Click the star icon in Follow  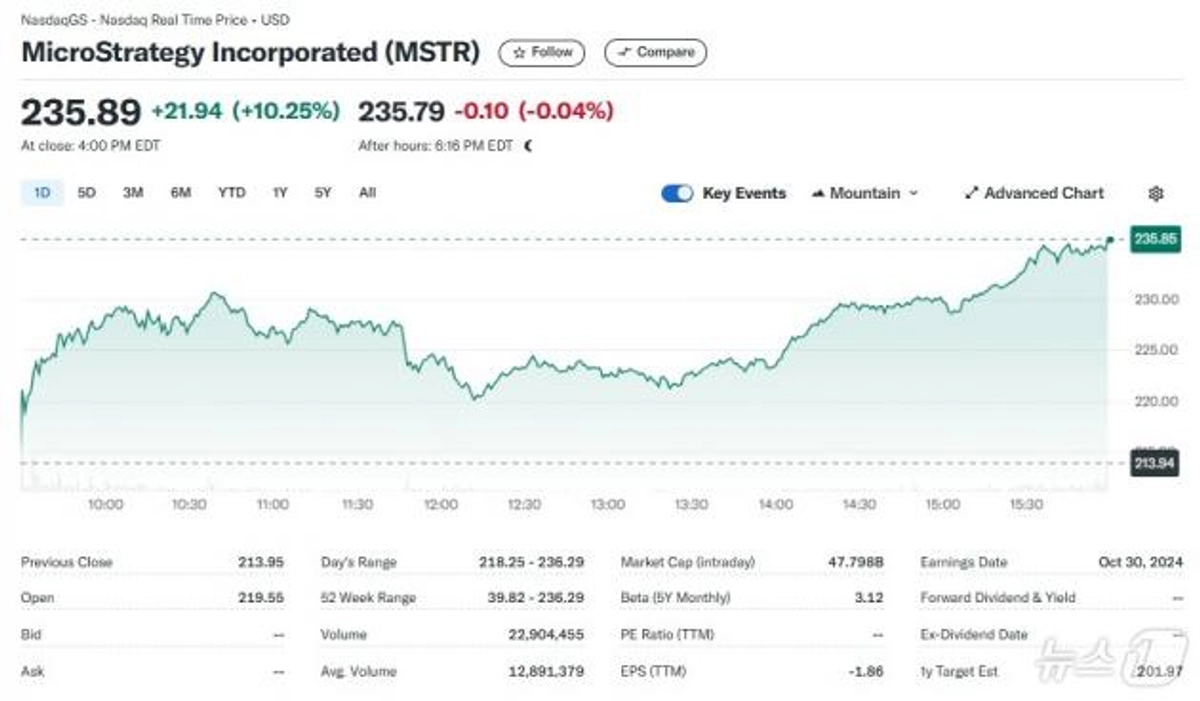tap(519, 53)
